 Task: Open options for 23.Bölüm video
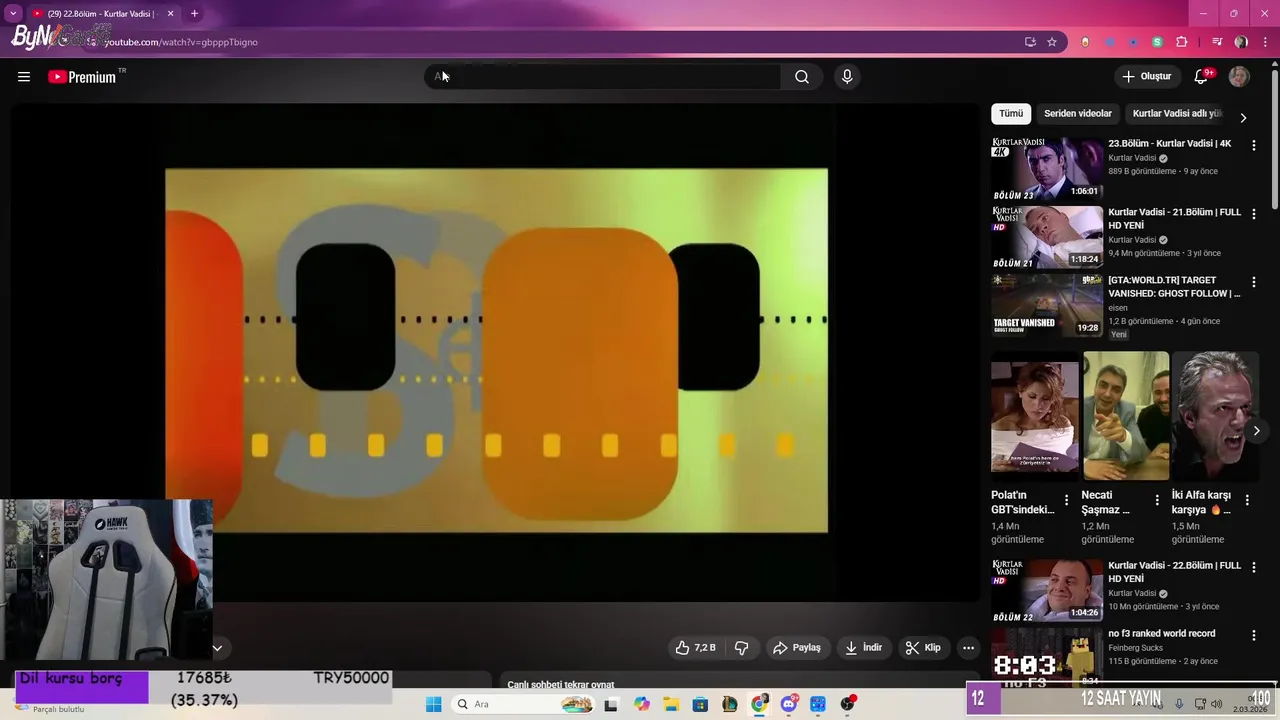(1254, 145)
